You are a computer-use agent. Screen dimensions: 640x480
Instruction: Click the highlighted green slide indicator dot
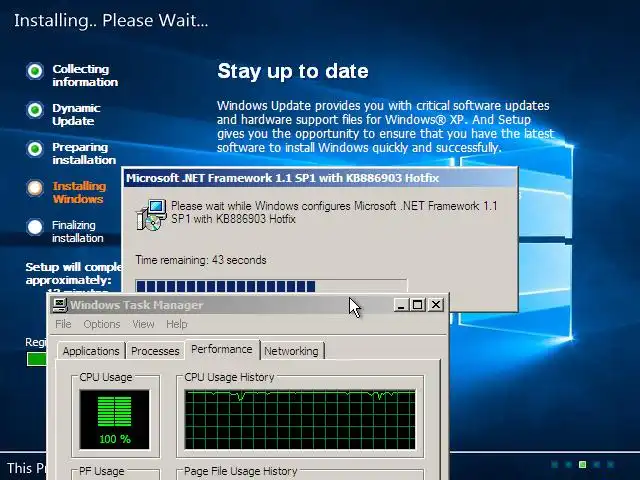[582, 464]
